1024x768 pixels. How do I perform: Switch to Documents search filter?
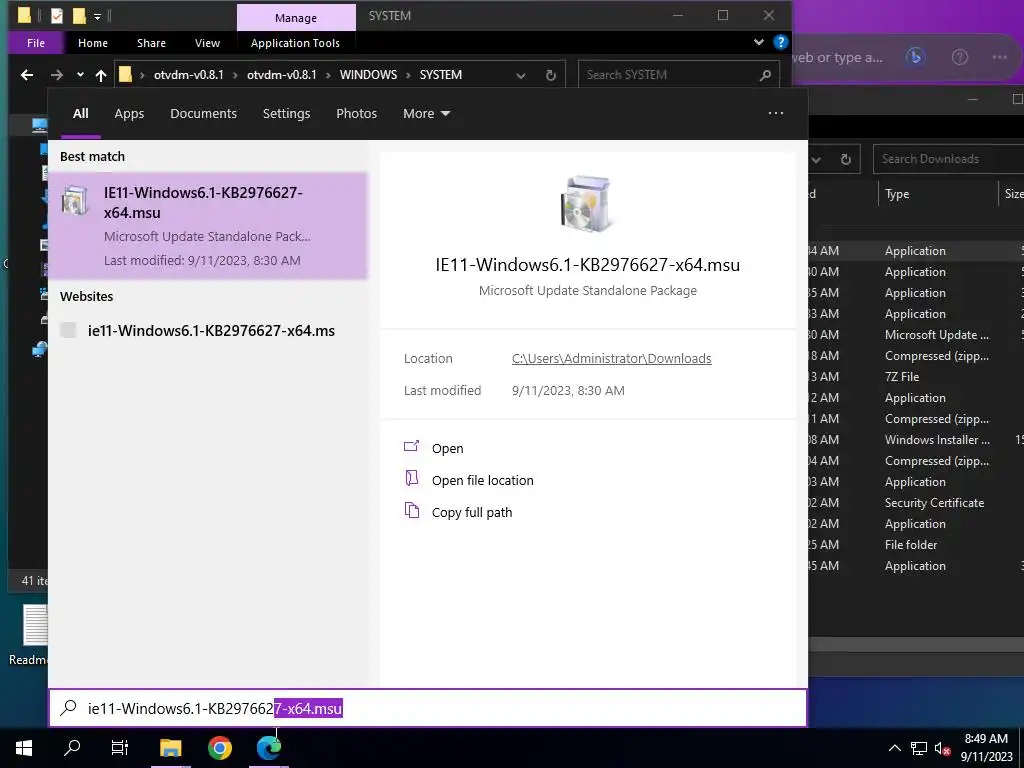(203, 113)
